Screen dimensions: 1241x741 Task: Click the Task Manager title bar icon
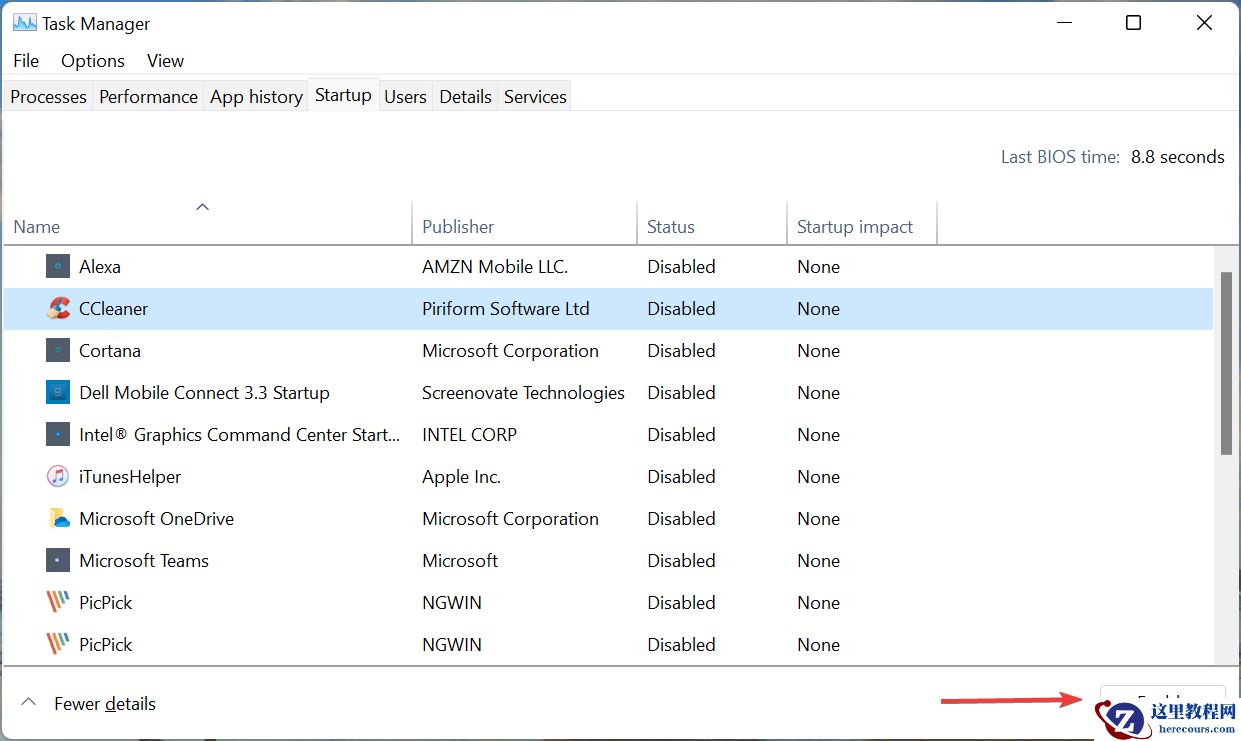tap(24, 23)
